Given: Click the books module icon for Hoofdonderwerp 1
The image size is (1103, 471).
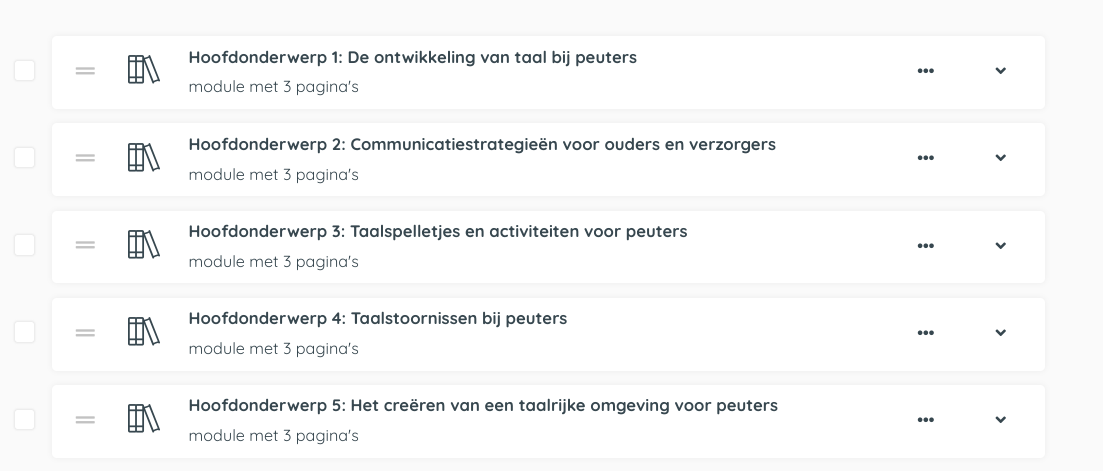Looking at the screenshot, I should coord(143,70).
